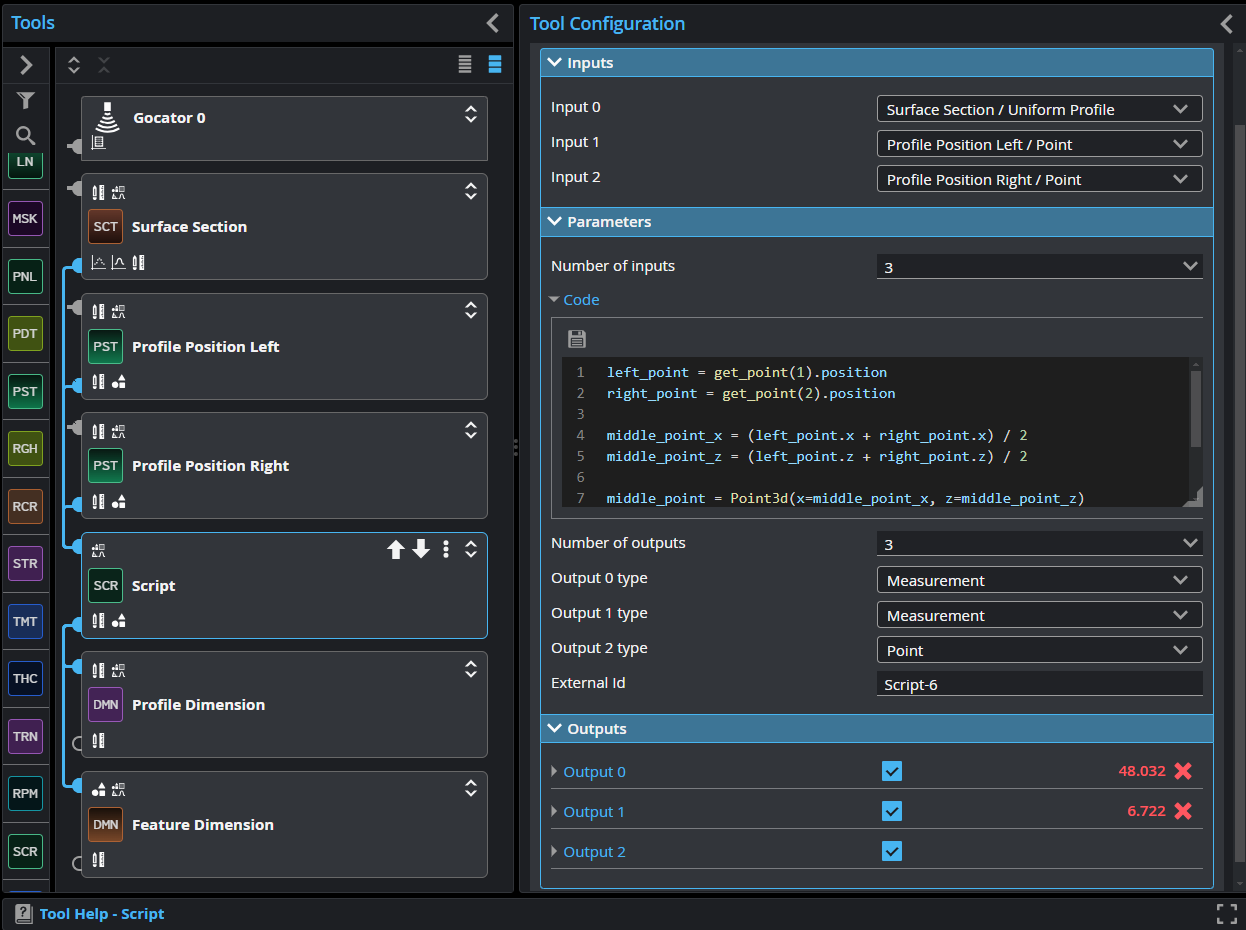Select the PNL tool icon in sidebar

point(26,276)
